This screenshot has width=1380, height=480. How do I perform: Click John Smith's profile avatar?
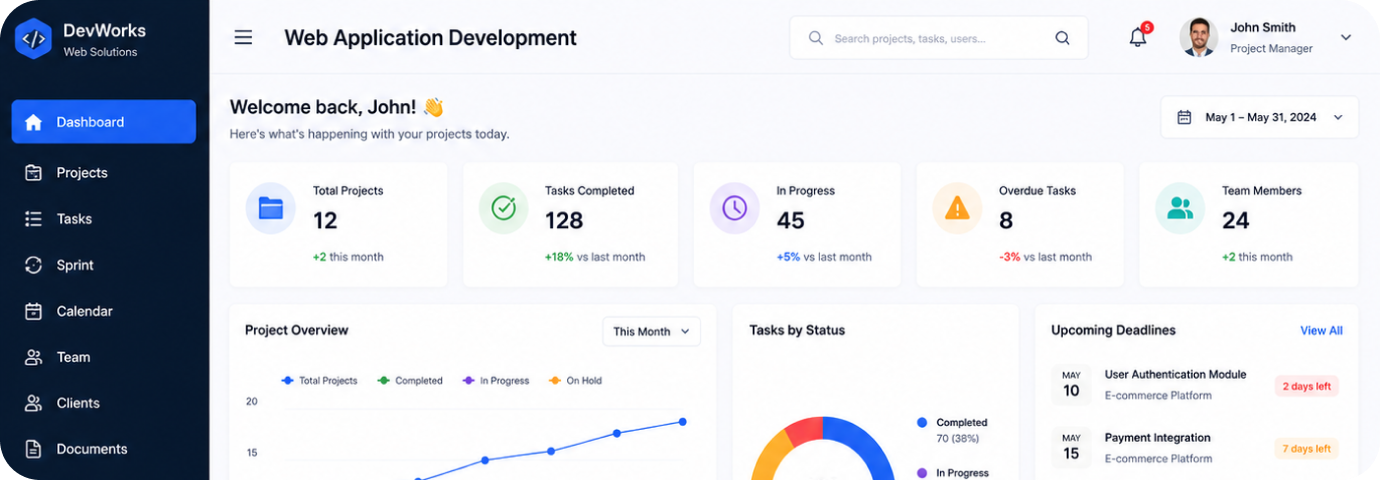(x=1198, y=37)
